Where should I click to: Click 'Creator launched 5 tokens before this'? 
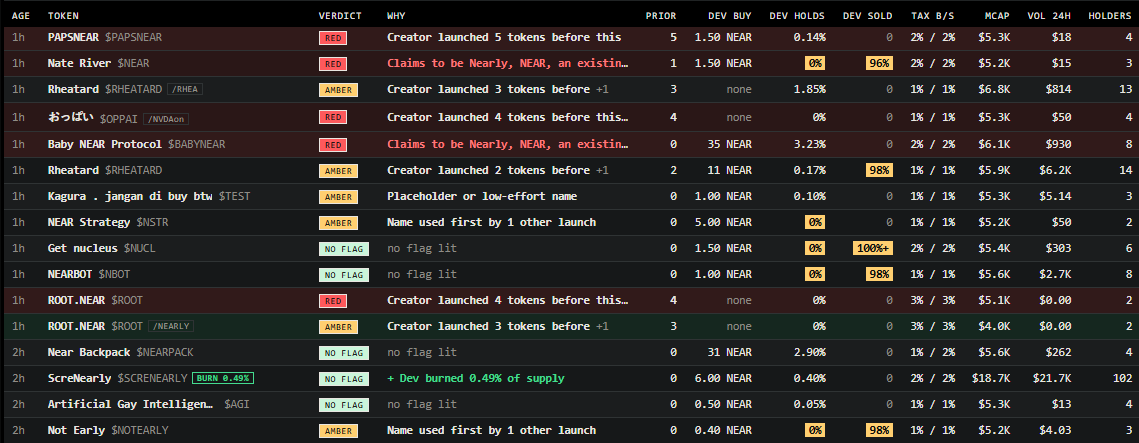coord(504,37)
